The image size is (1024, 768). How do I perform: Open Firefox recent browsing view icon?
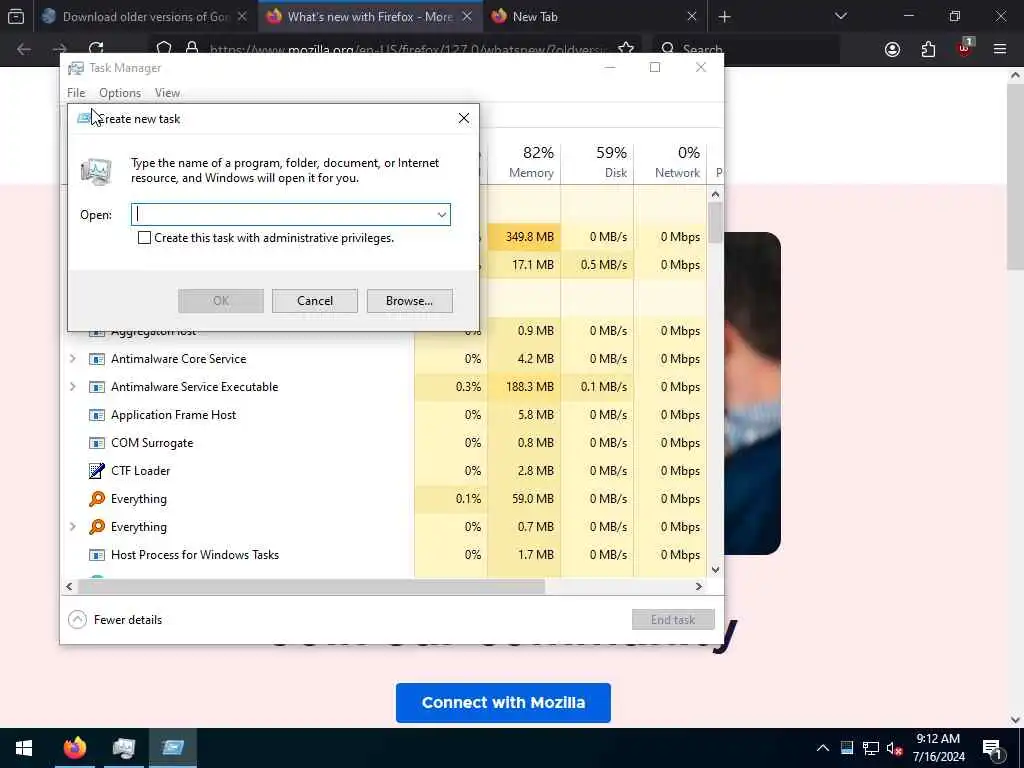16,16
